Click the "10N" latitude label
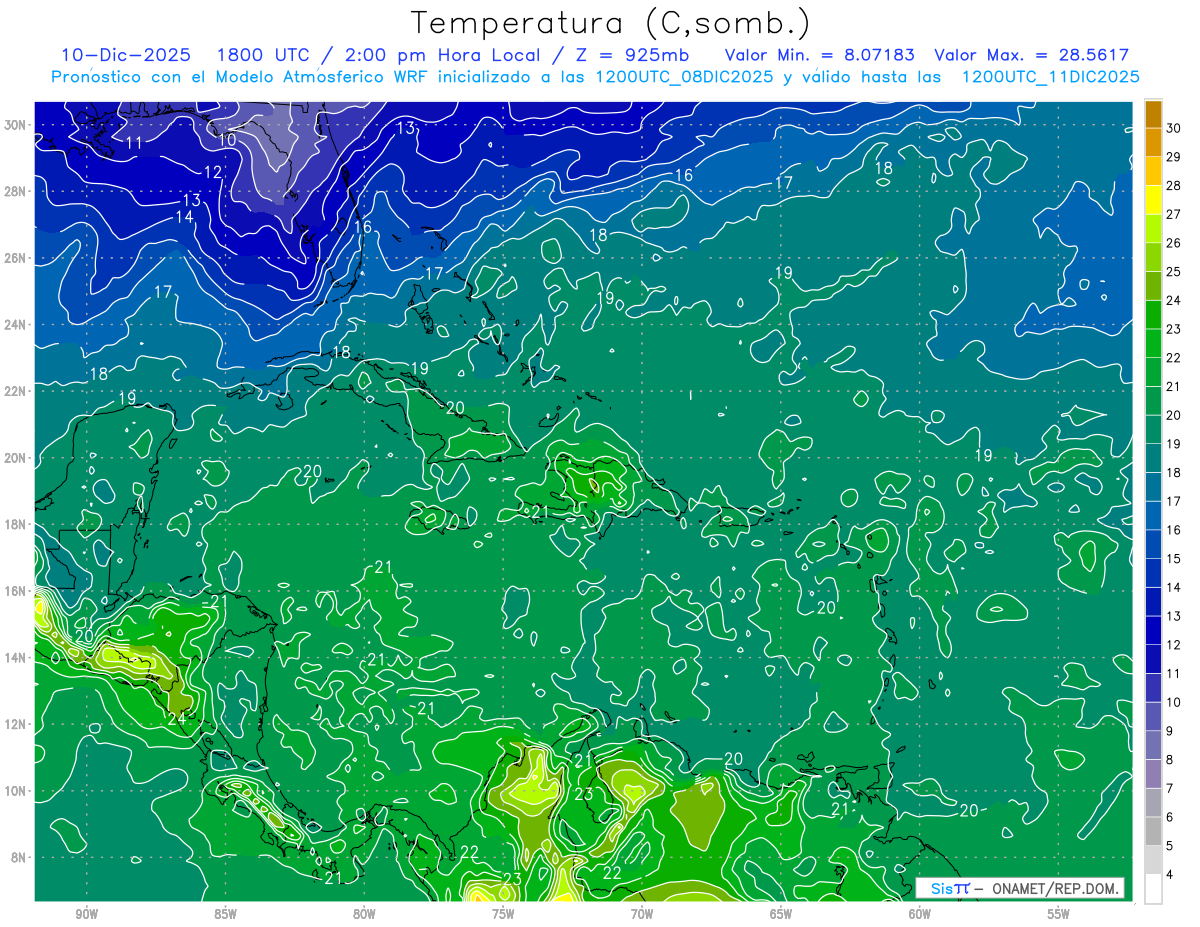Viewport: 1200px width, 927px height. pos(17,791)
